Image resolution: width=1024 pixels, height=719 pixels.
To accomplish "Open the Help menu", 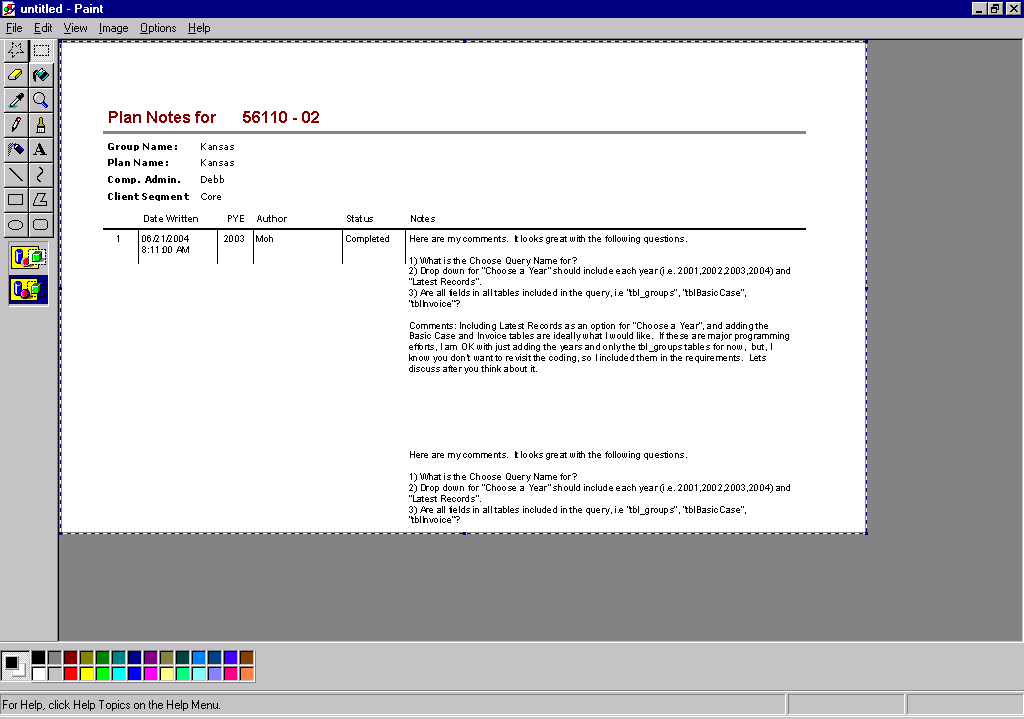I will pyautogui.click(x=199, y=28).
